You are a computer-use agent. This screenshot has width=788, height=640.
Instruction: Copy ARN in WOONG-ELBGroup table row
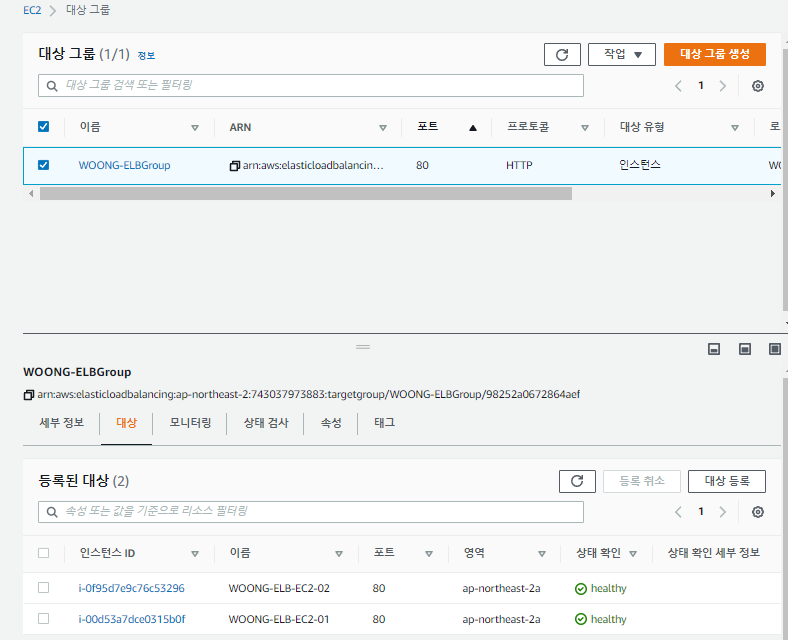coord(234,166)
